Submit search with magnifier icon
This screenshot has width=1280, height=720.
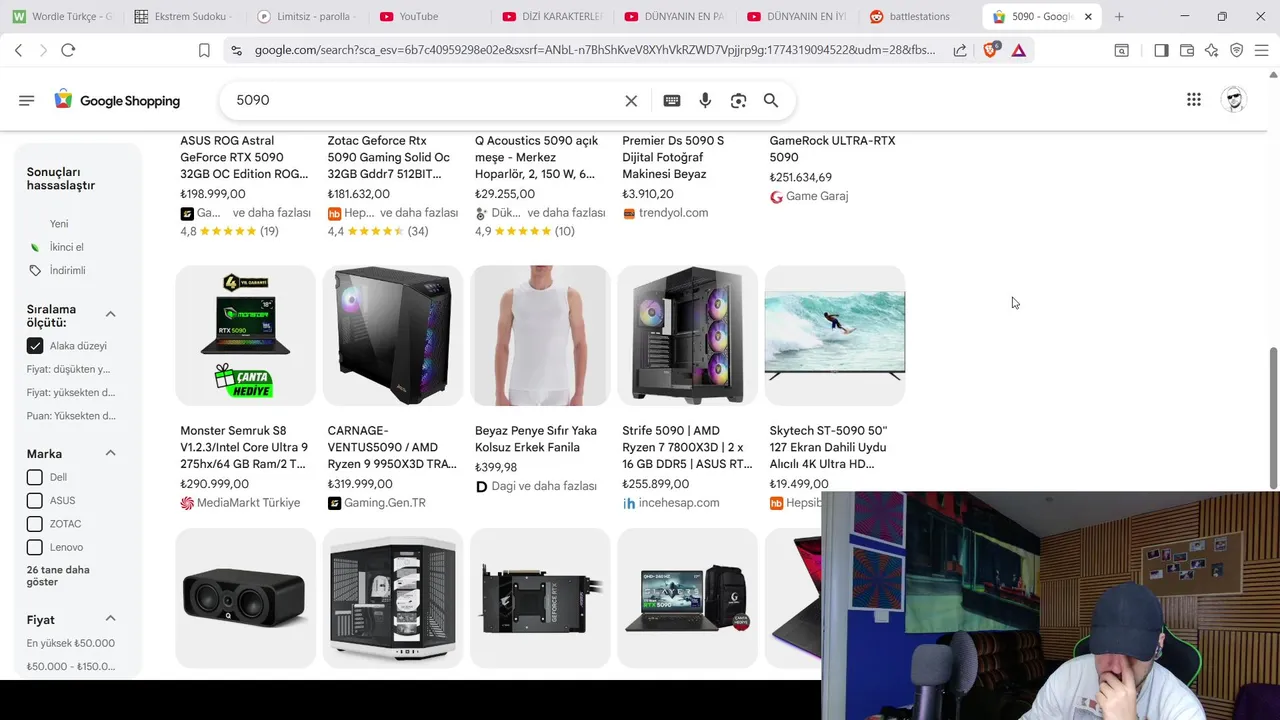(x=771, y=100)
